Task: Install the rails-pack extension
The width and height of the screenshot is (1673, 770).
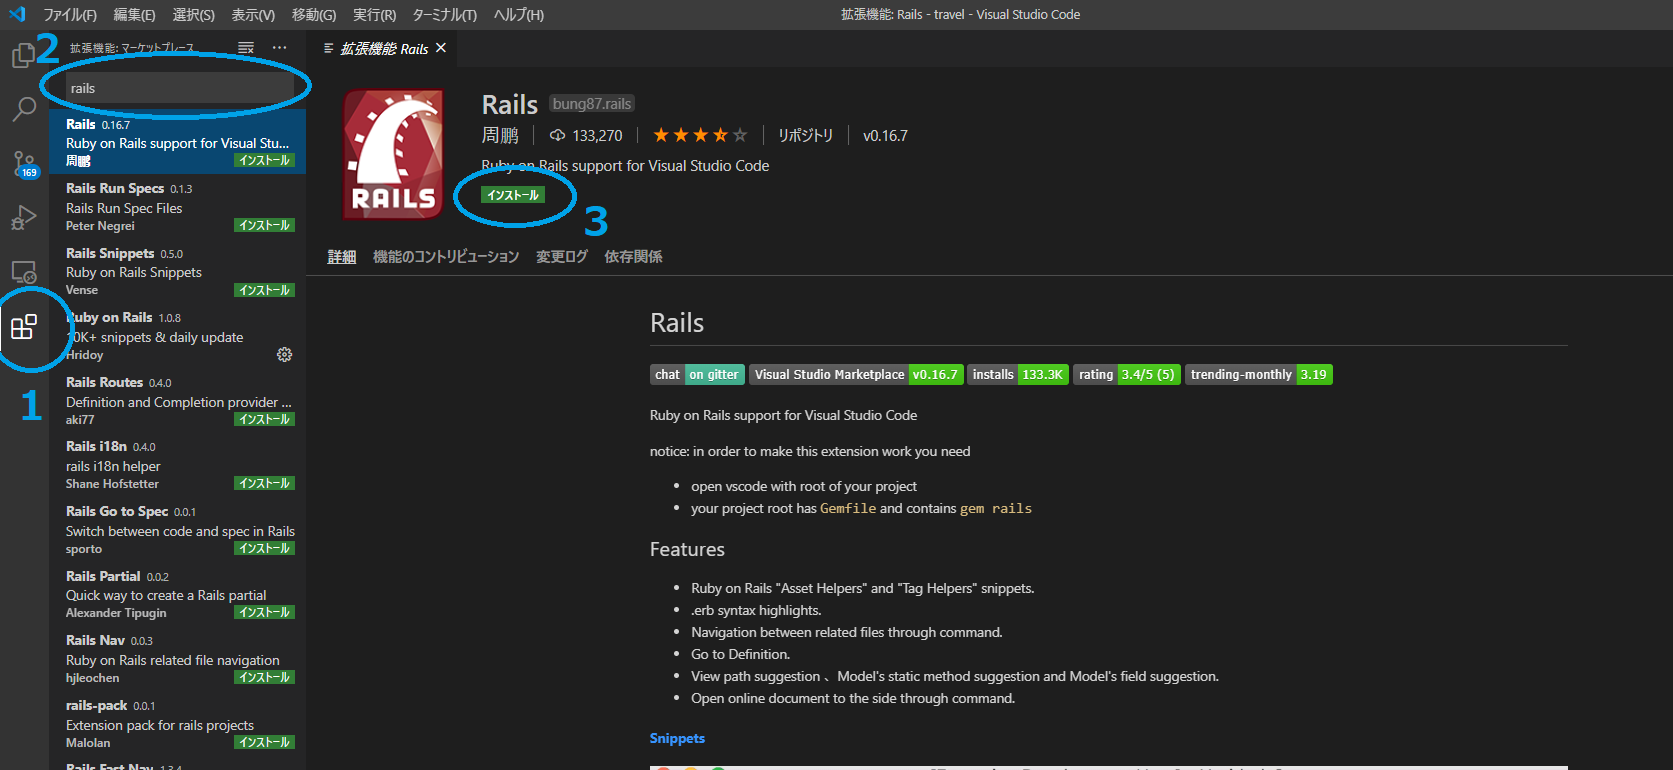Action: (264, 742)
